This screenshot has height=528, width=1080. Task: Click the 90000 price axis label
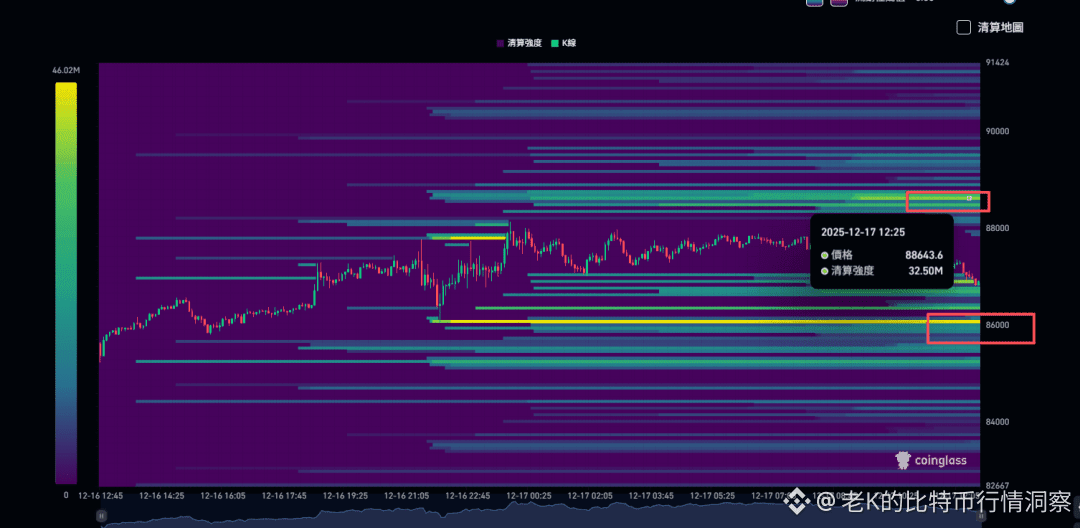(998, 131)
